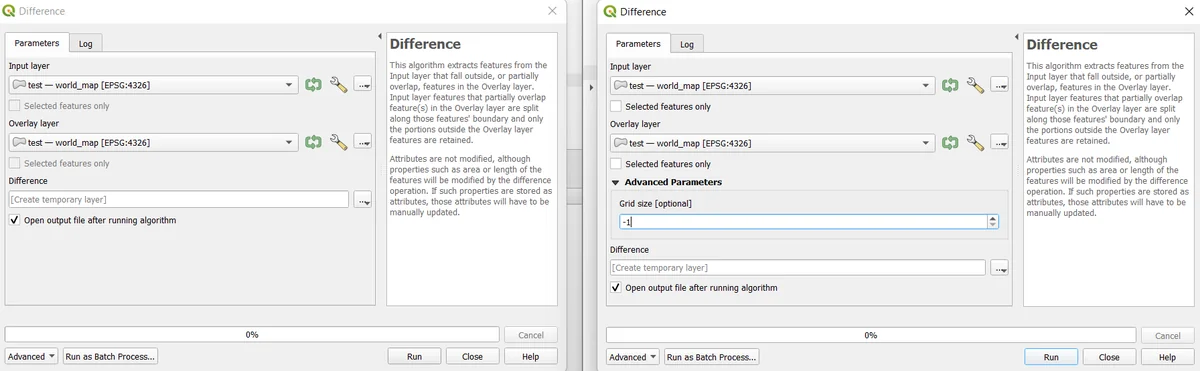Click iterate-over-features icon for Input layer, left dialog

313,85
